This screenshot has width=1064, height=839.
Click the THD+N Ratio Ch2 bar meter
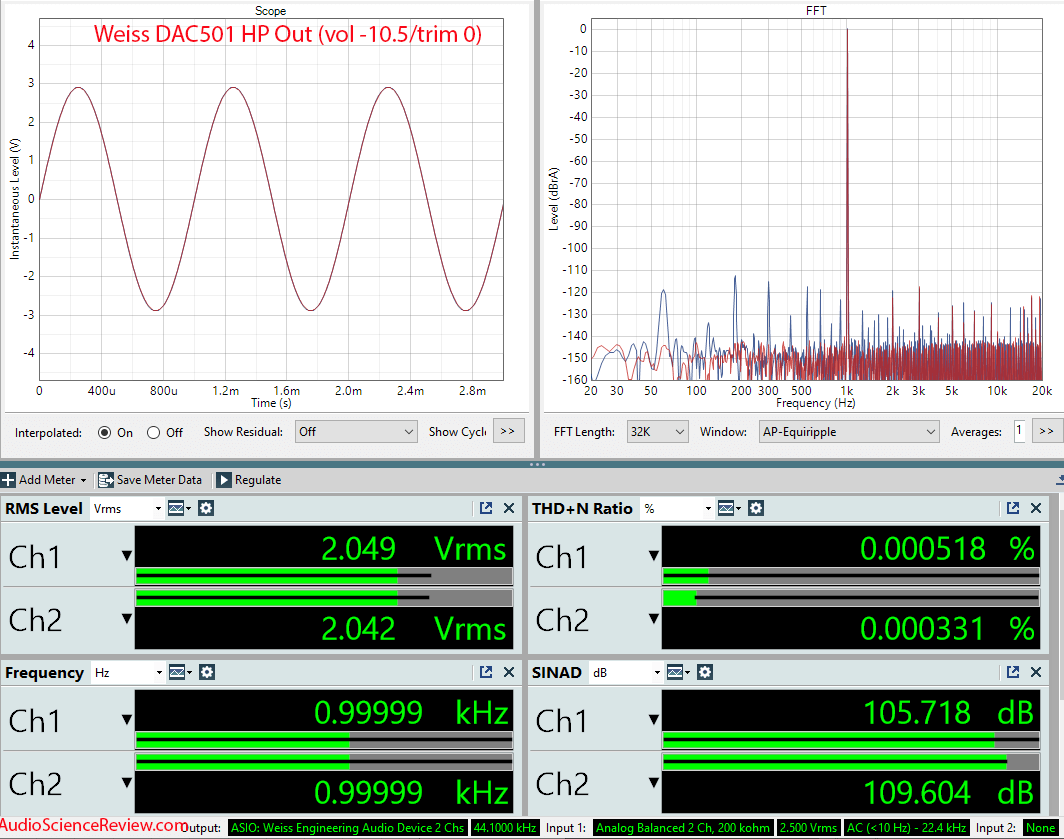[851, 598]
